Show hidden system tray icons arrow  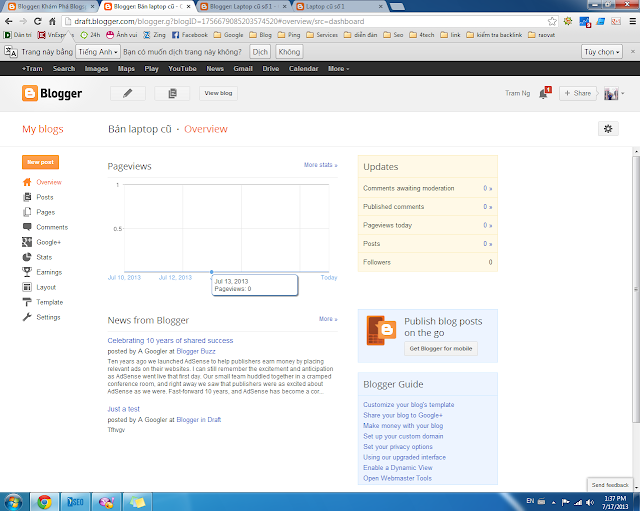(x=554, y=502)
